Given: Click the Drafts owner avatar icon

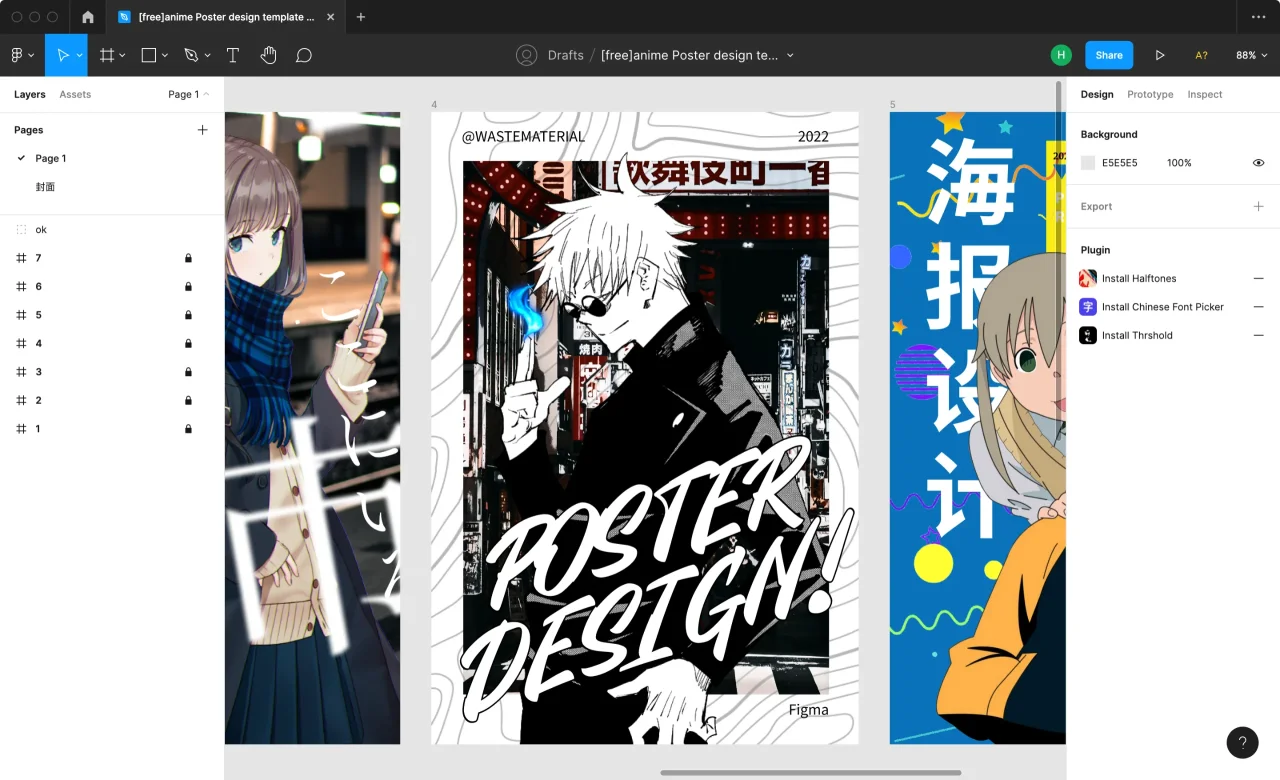Looking at the screenshot, I should (x=527, y=55).
